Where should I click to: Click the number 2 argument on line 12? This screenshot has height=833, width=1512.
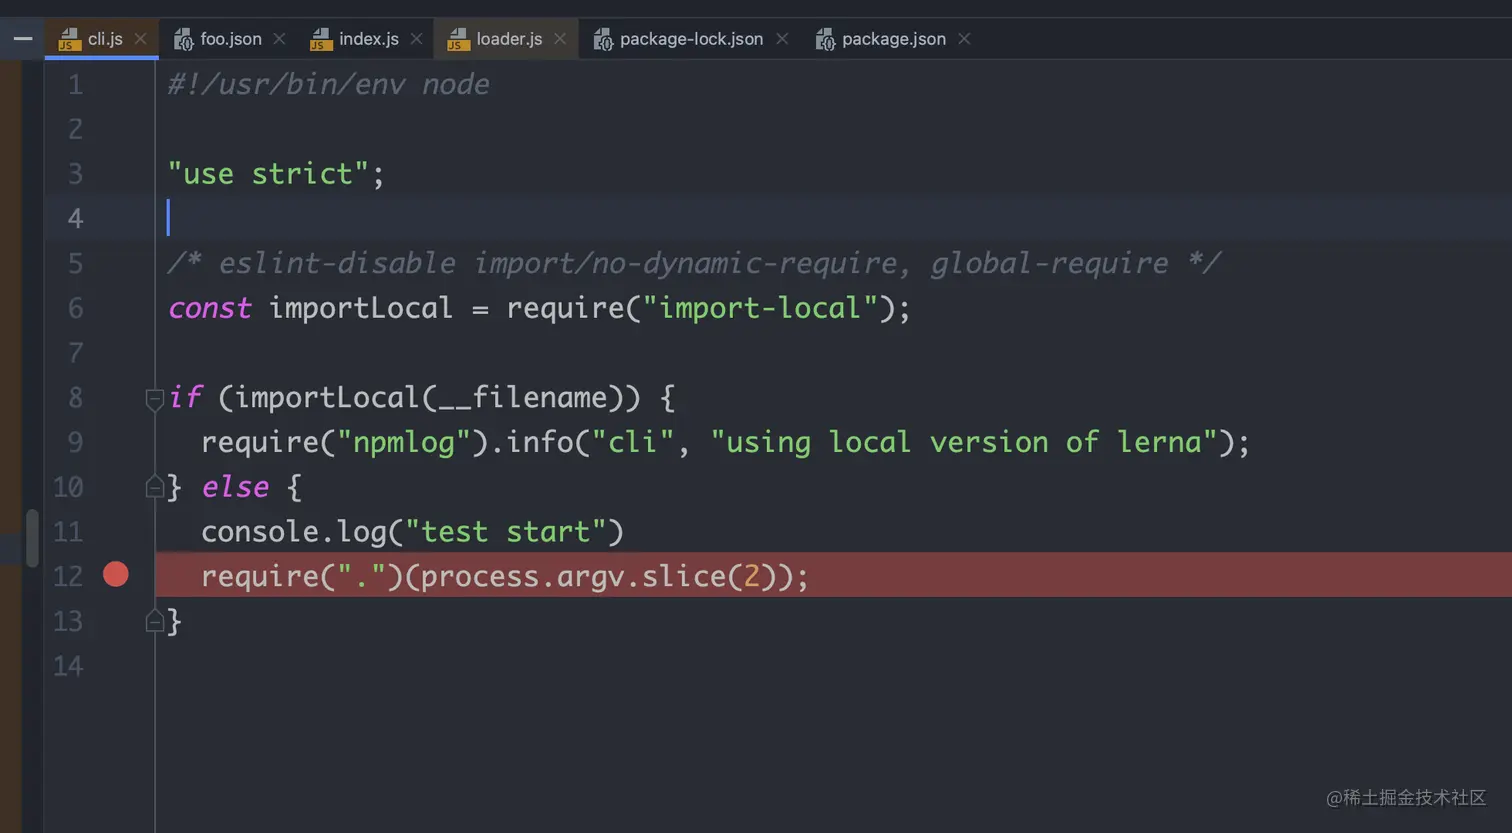click(x=752, y=576)
